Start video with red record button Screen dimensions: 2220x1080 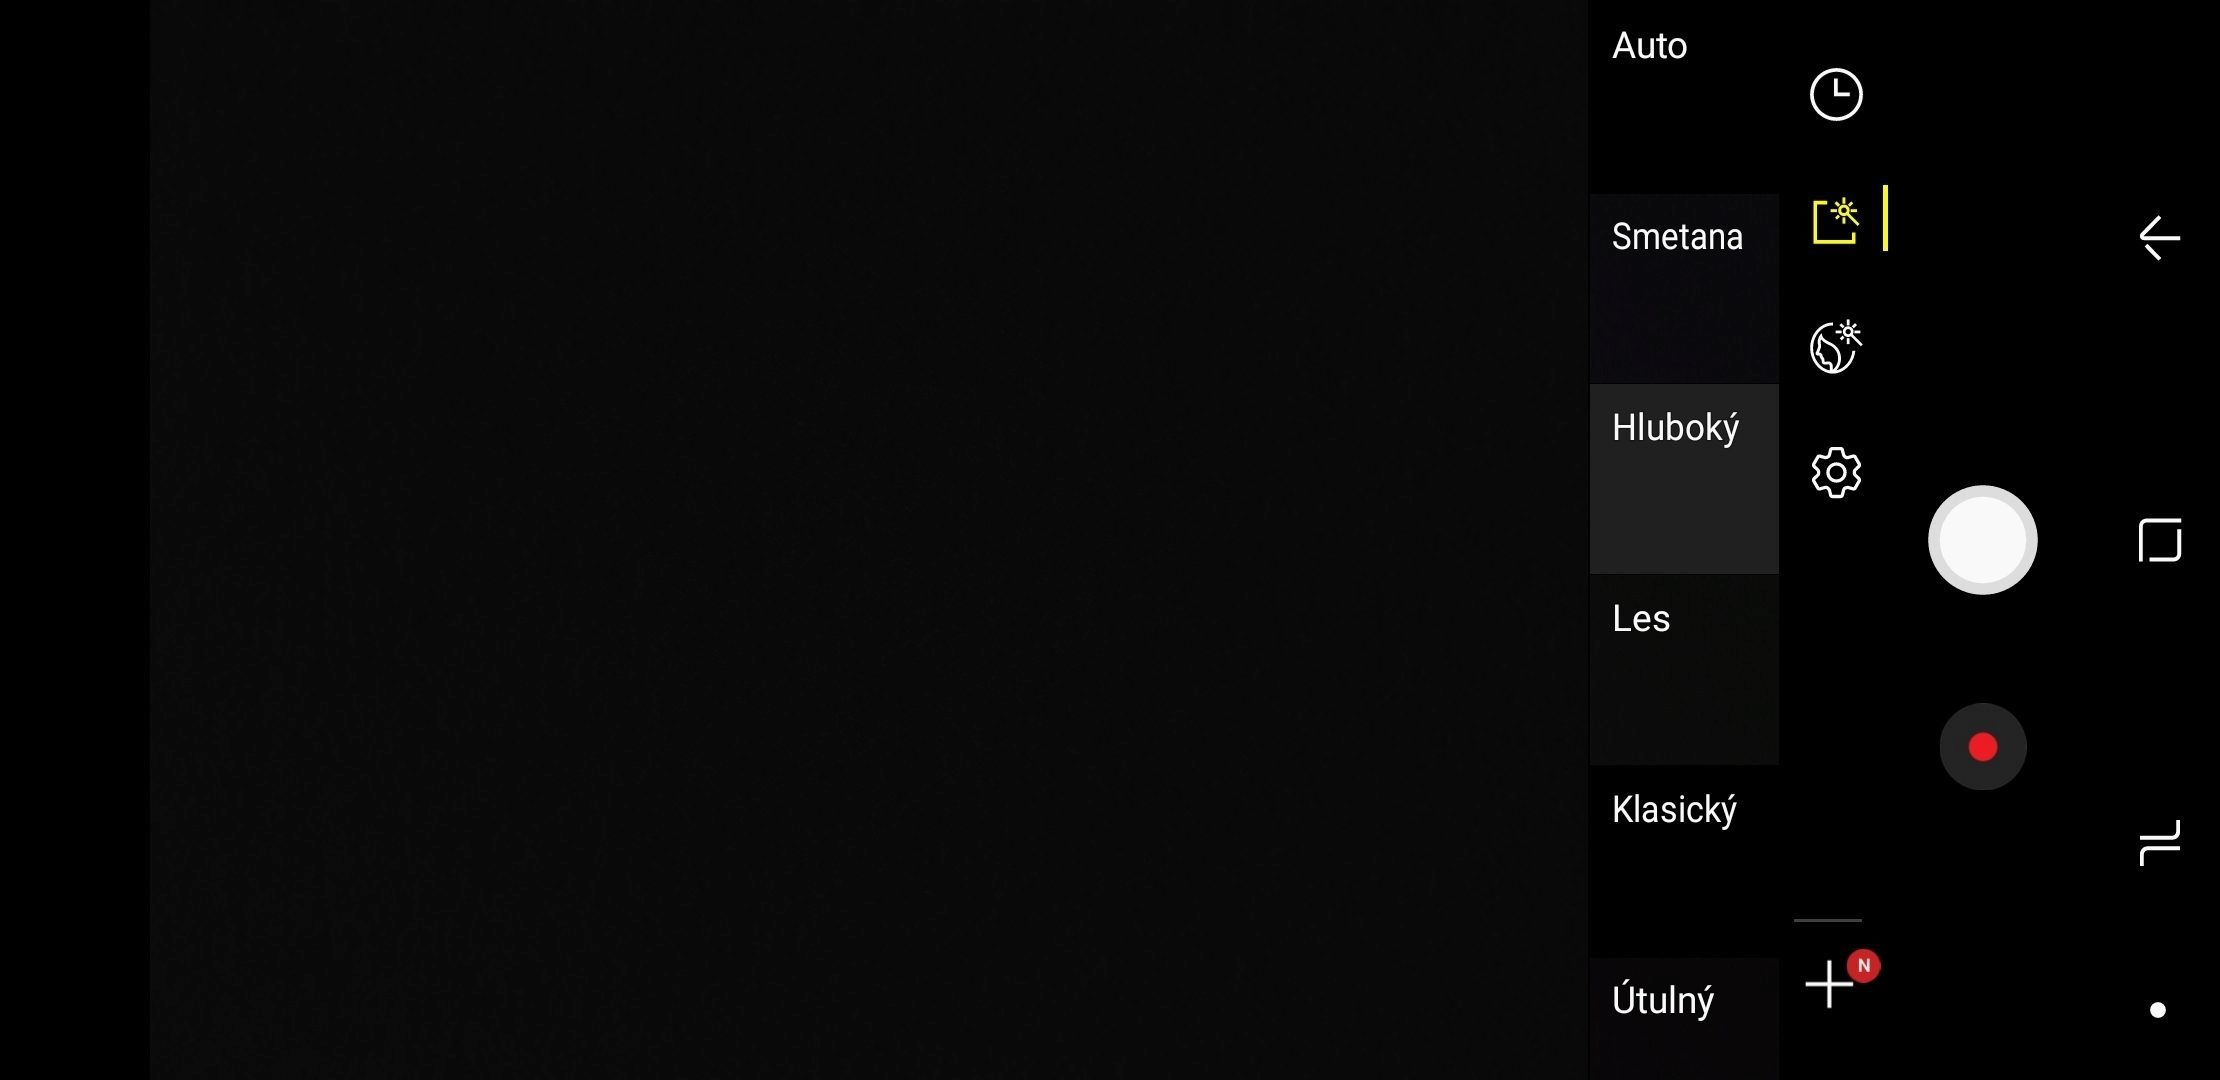click(x=1983, y=747)
